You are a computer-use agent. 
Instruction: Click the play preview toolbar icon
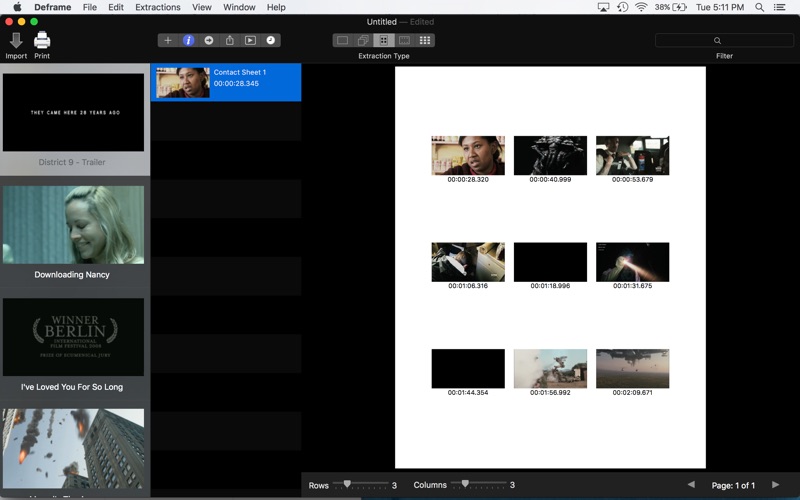(250, 41)
